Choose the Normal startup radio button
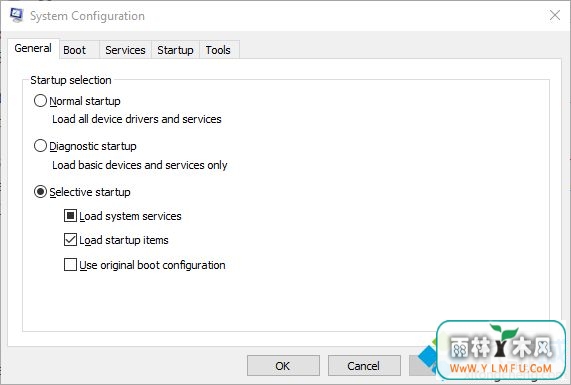 click(x=40, y=101)
